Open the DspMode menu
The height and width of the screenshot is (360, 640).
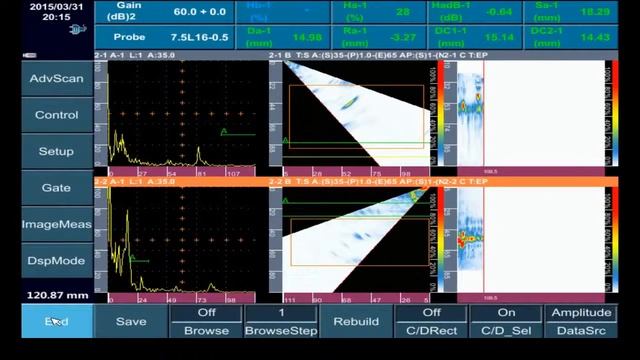[57, 260]
